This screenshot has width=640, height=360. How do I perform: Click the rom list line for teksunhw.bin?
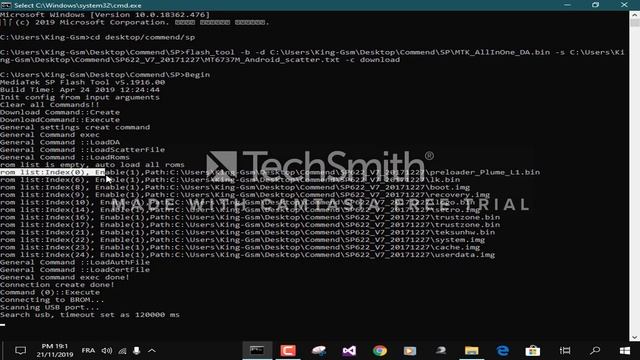247,232
